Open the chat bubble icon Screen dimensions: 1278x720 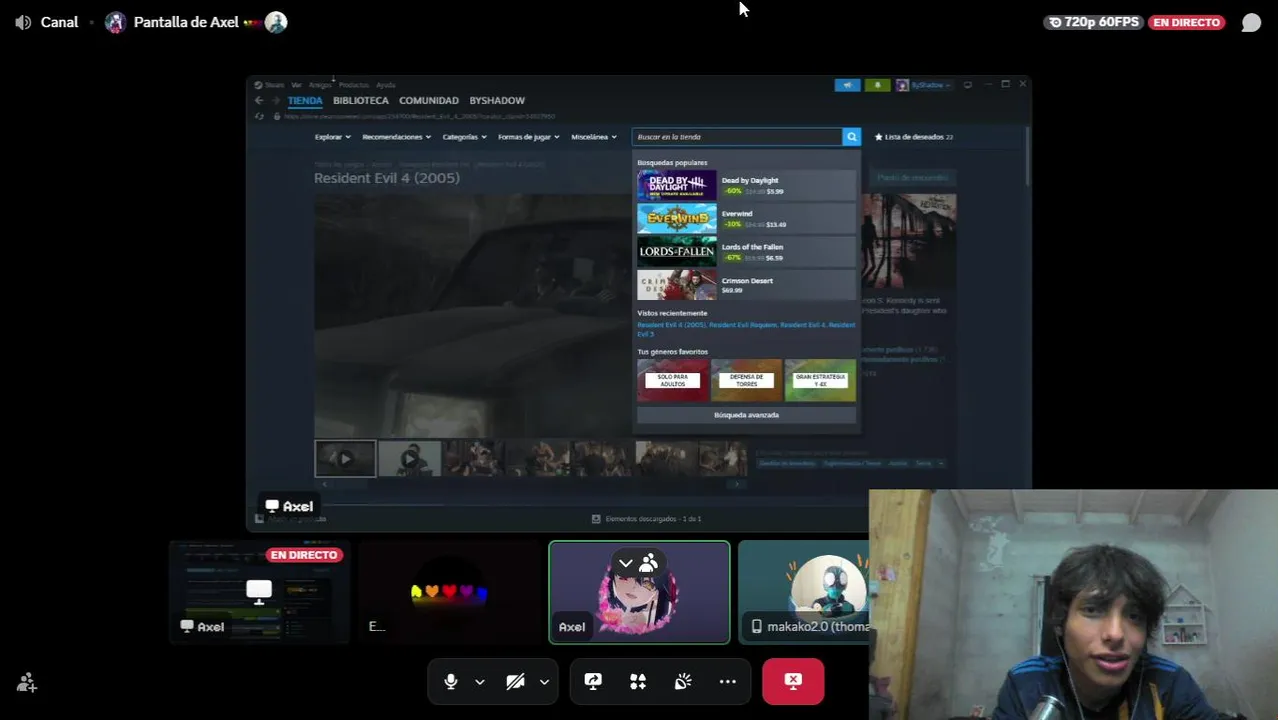tap(1251, 22)
